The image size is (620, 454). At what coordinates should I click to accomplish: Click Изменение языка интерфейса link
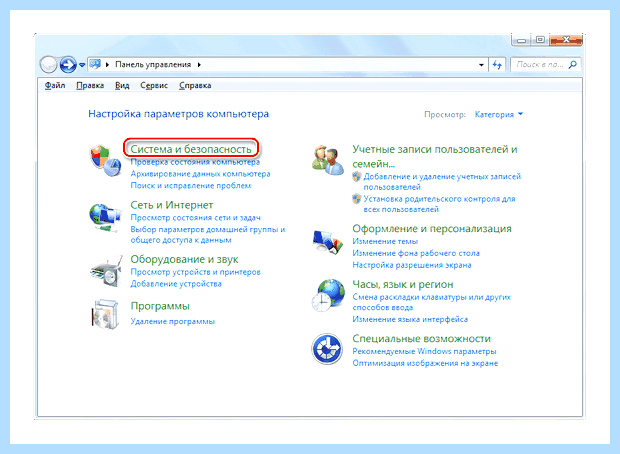point(410,319)
